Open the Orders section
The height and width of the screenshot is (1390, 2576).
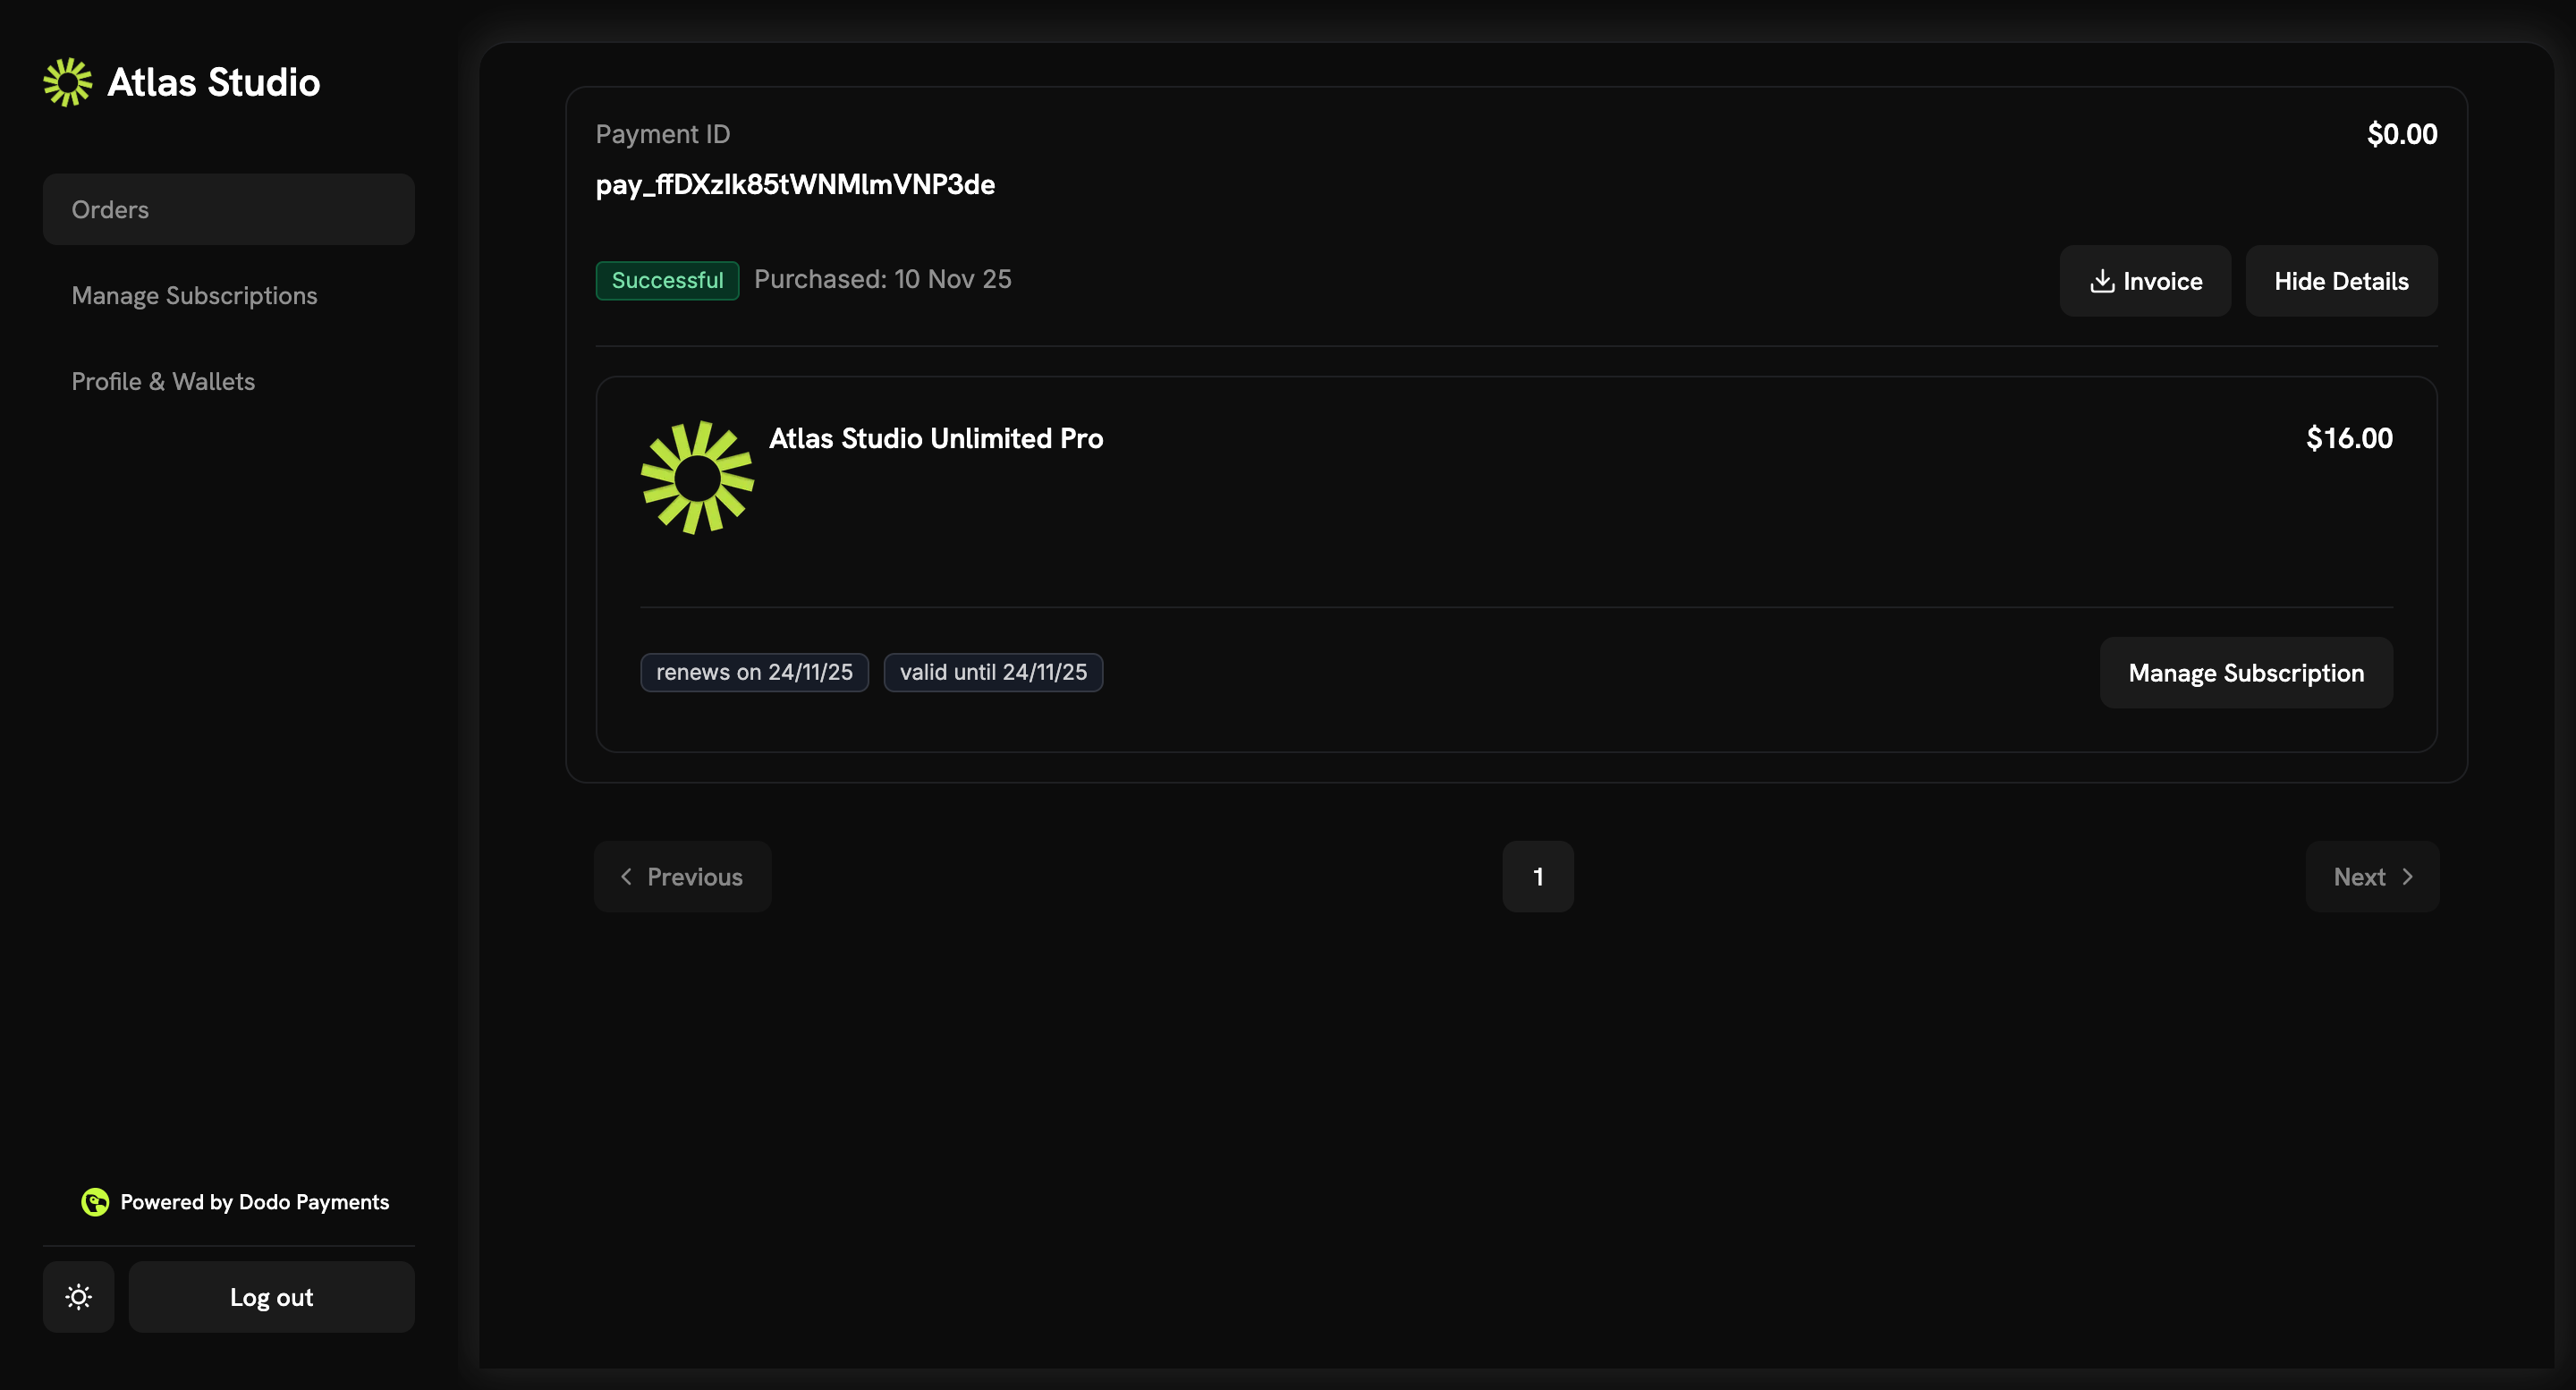point(109,209)
